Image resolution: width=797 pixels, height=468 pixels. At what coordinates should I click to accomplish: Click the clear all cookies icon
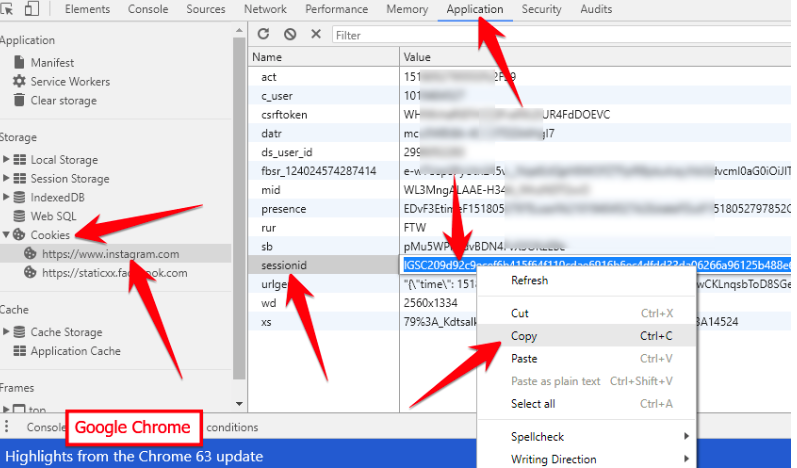289,34
